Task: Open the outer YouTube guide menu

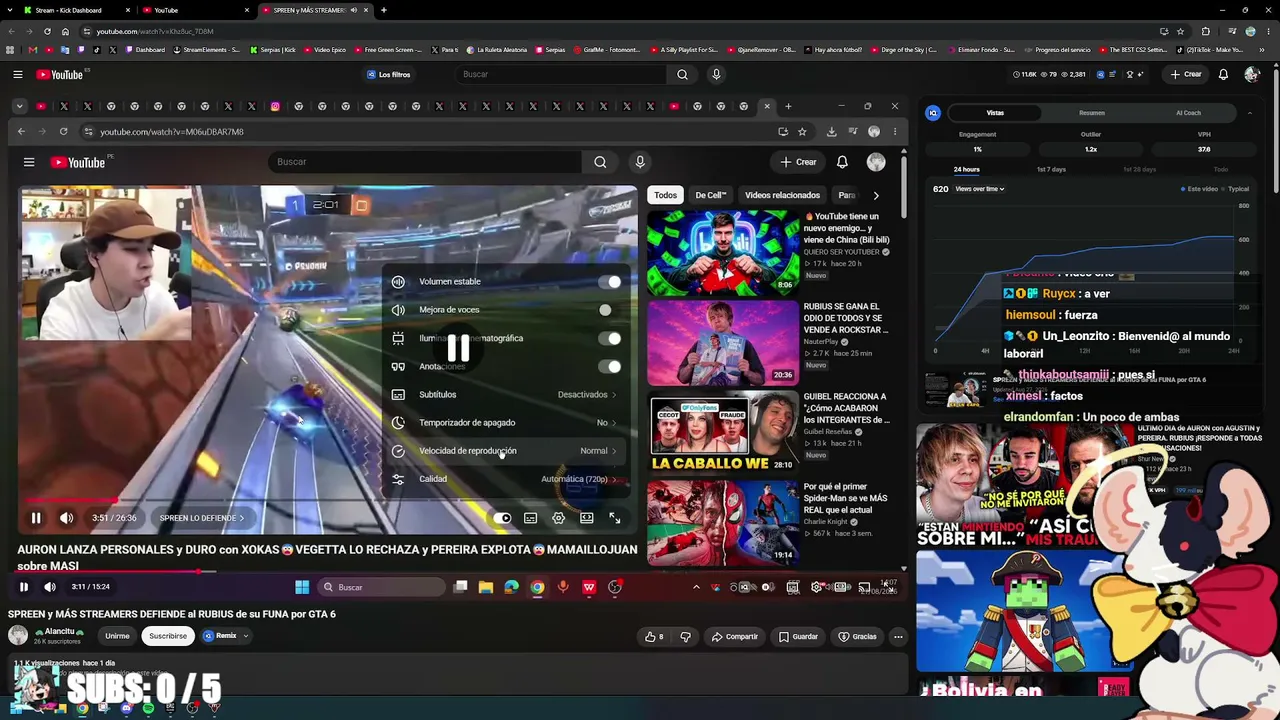Action: point(18,74)
